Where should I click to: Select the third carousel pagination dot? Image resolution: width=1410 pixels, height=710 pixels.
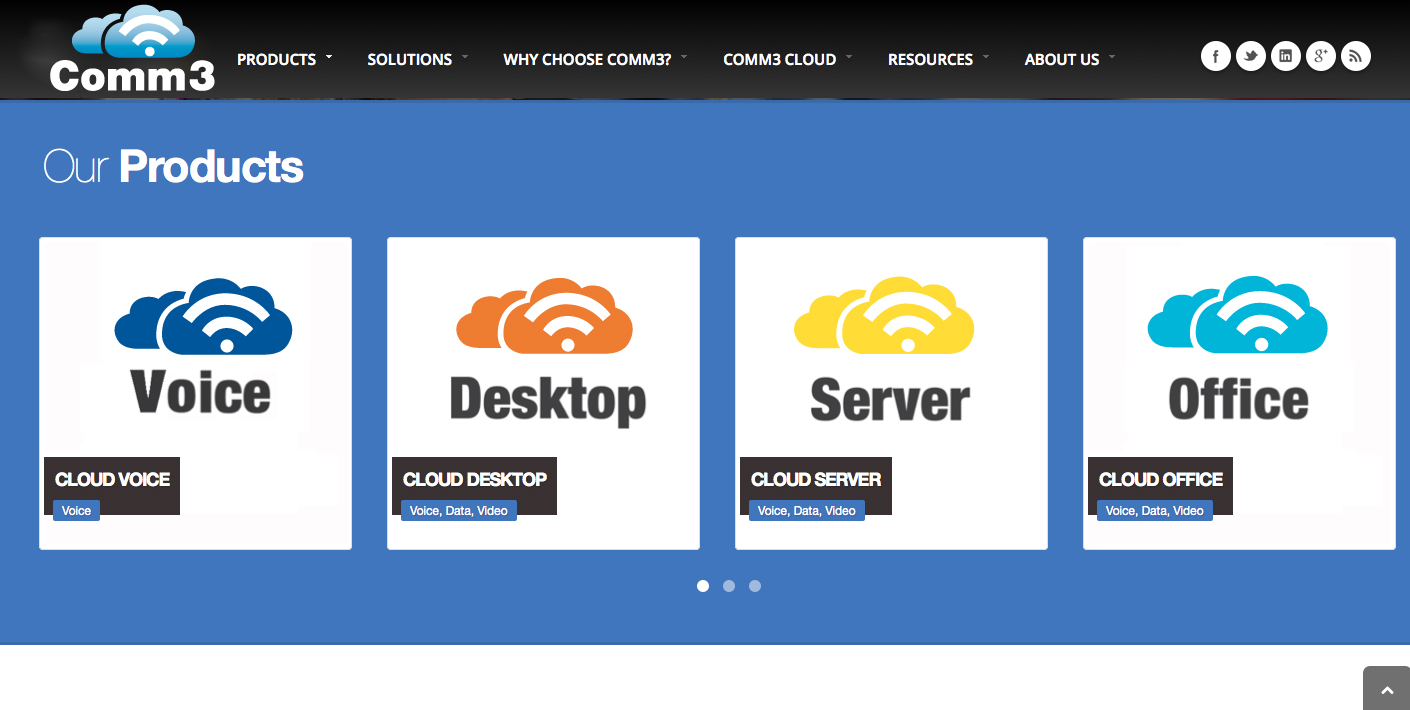click(x=755, y=586)
